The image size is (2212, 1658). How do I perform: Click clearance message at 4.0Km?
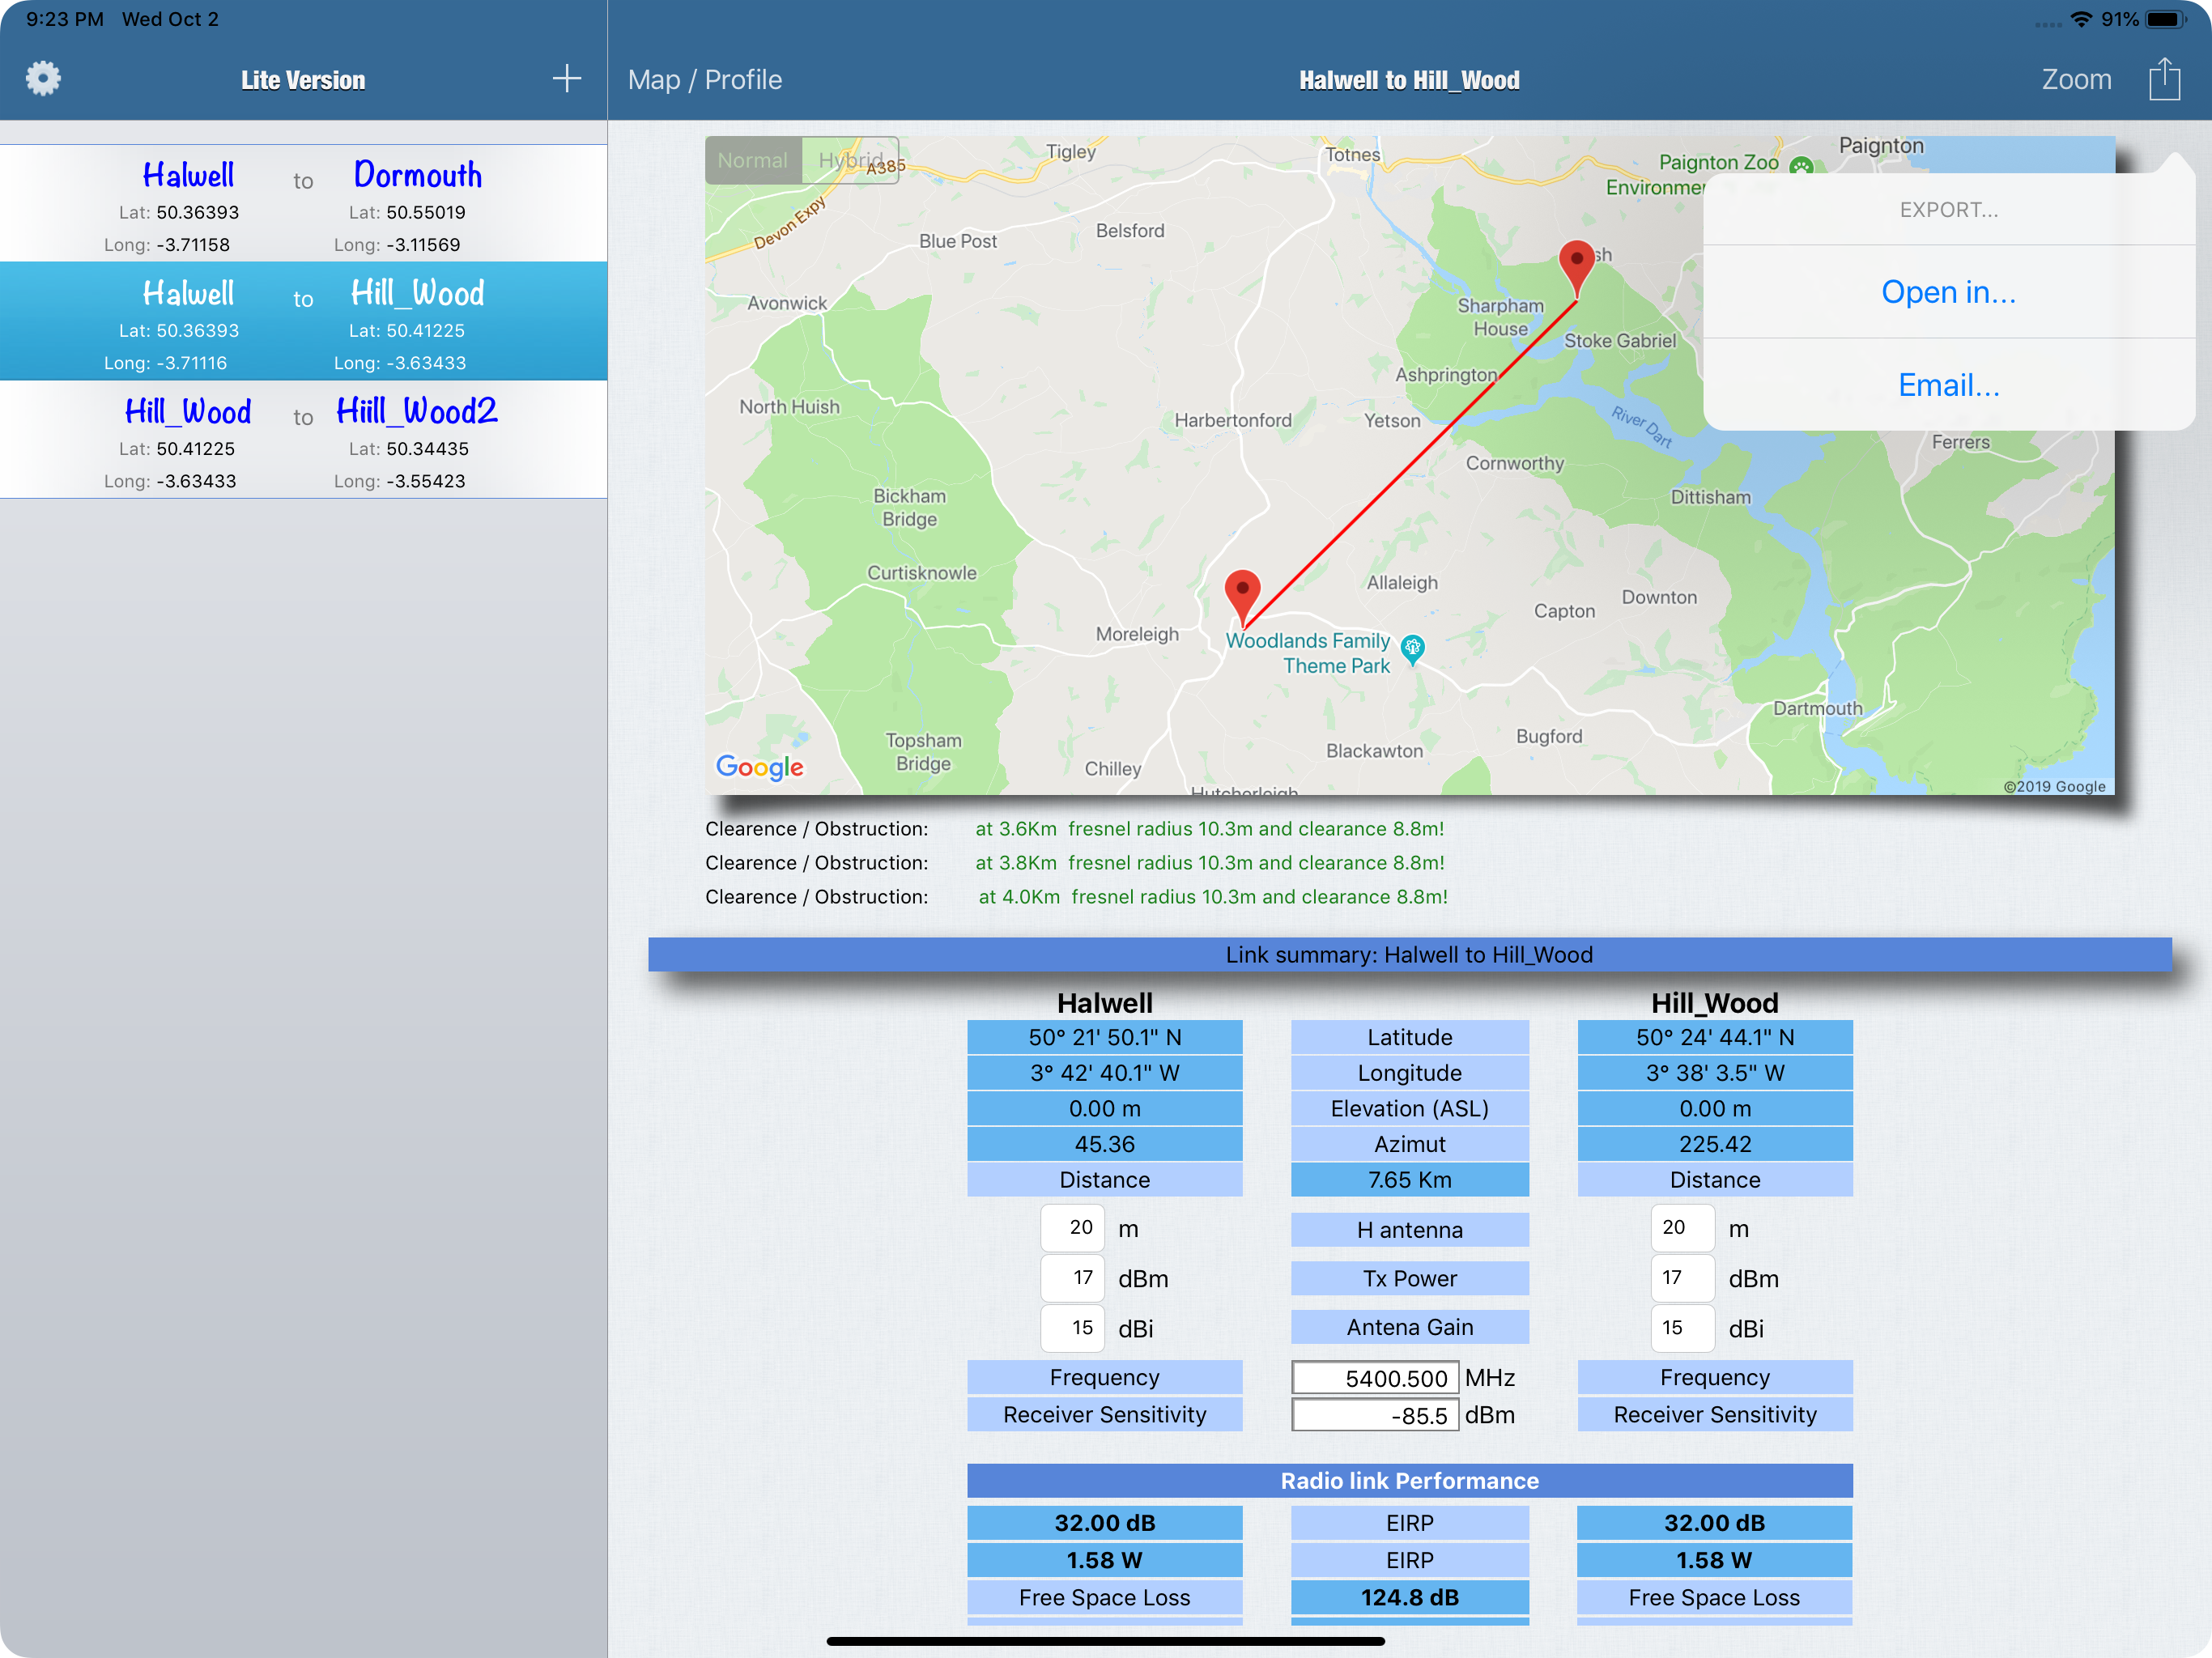pos(1213,897)
